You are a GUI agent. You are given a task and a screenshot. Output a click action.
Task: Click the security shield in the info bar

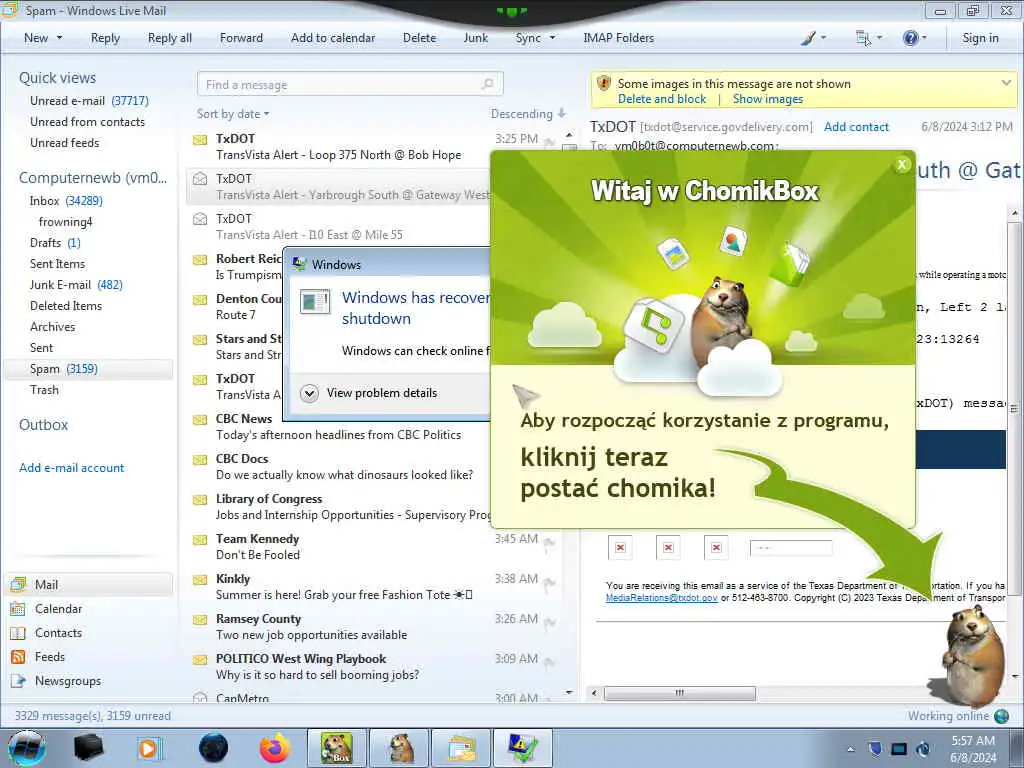click(604, 83)
